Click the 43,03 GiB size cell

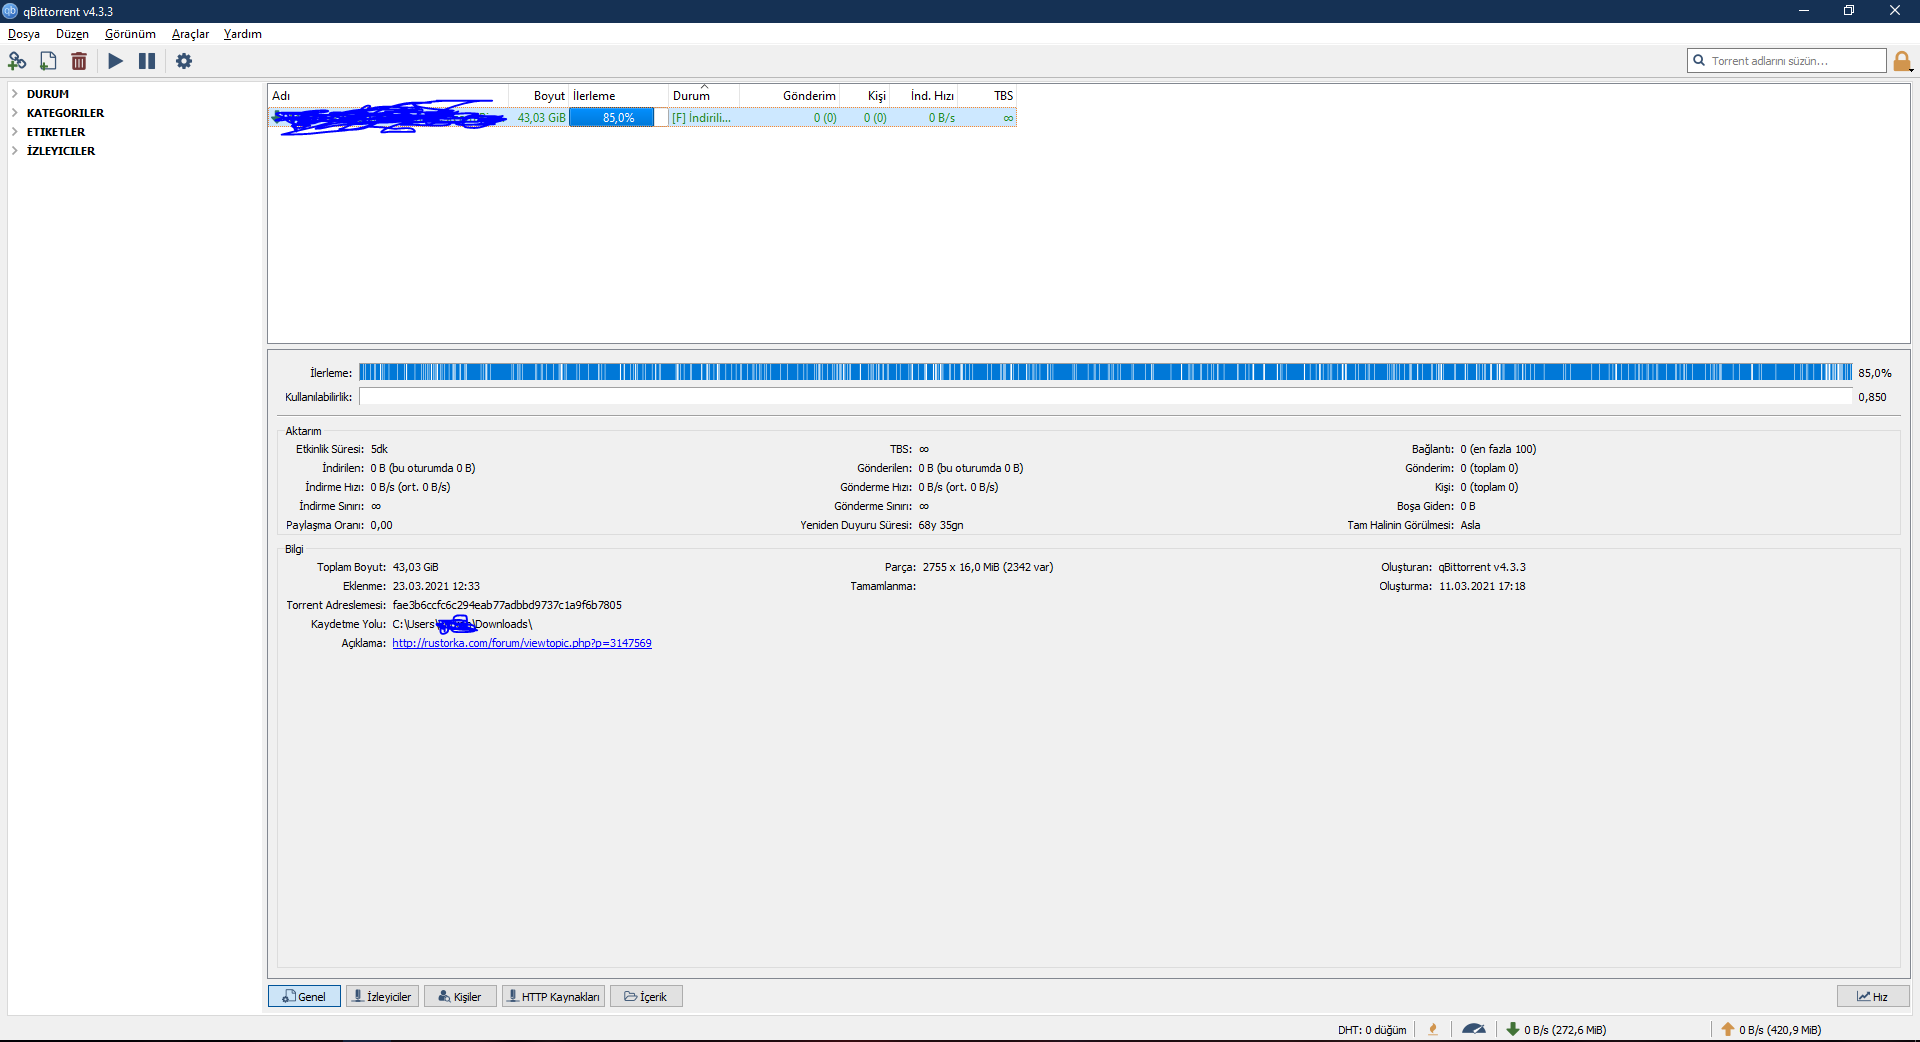click(541, 118)
